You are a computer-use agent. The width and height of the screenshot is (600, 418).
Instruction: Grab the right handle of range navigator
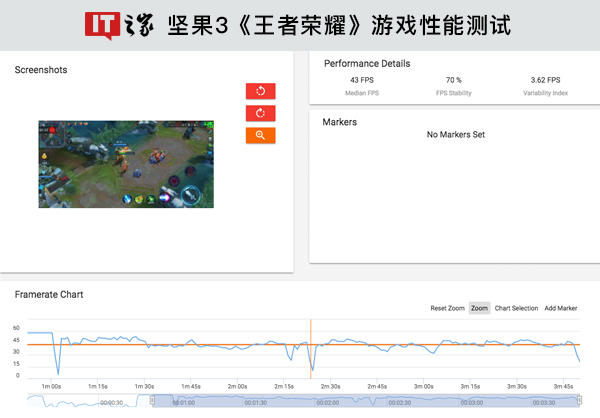click(579, 401)
